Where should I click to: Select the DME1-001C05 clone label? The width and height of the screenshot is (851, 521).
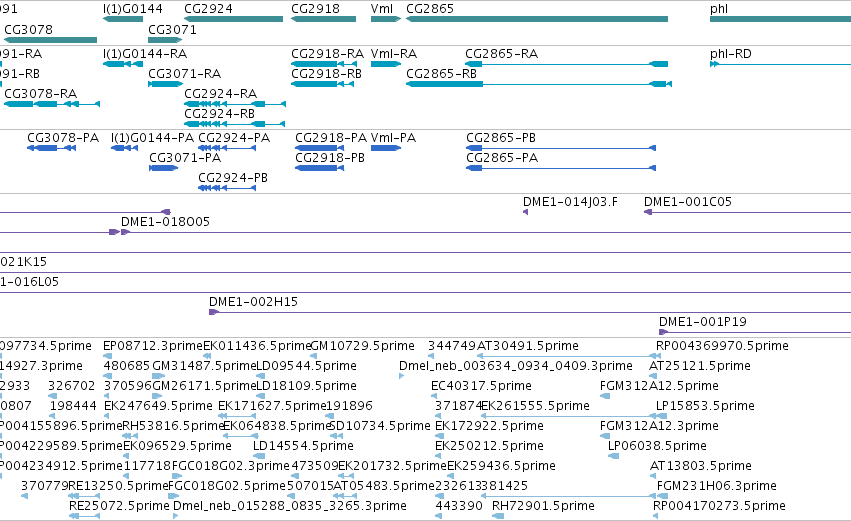pyautogui.click(x=688, y=202)
